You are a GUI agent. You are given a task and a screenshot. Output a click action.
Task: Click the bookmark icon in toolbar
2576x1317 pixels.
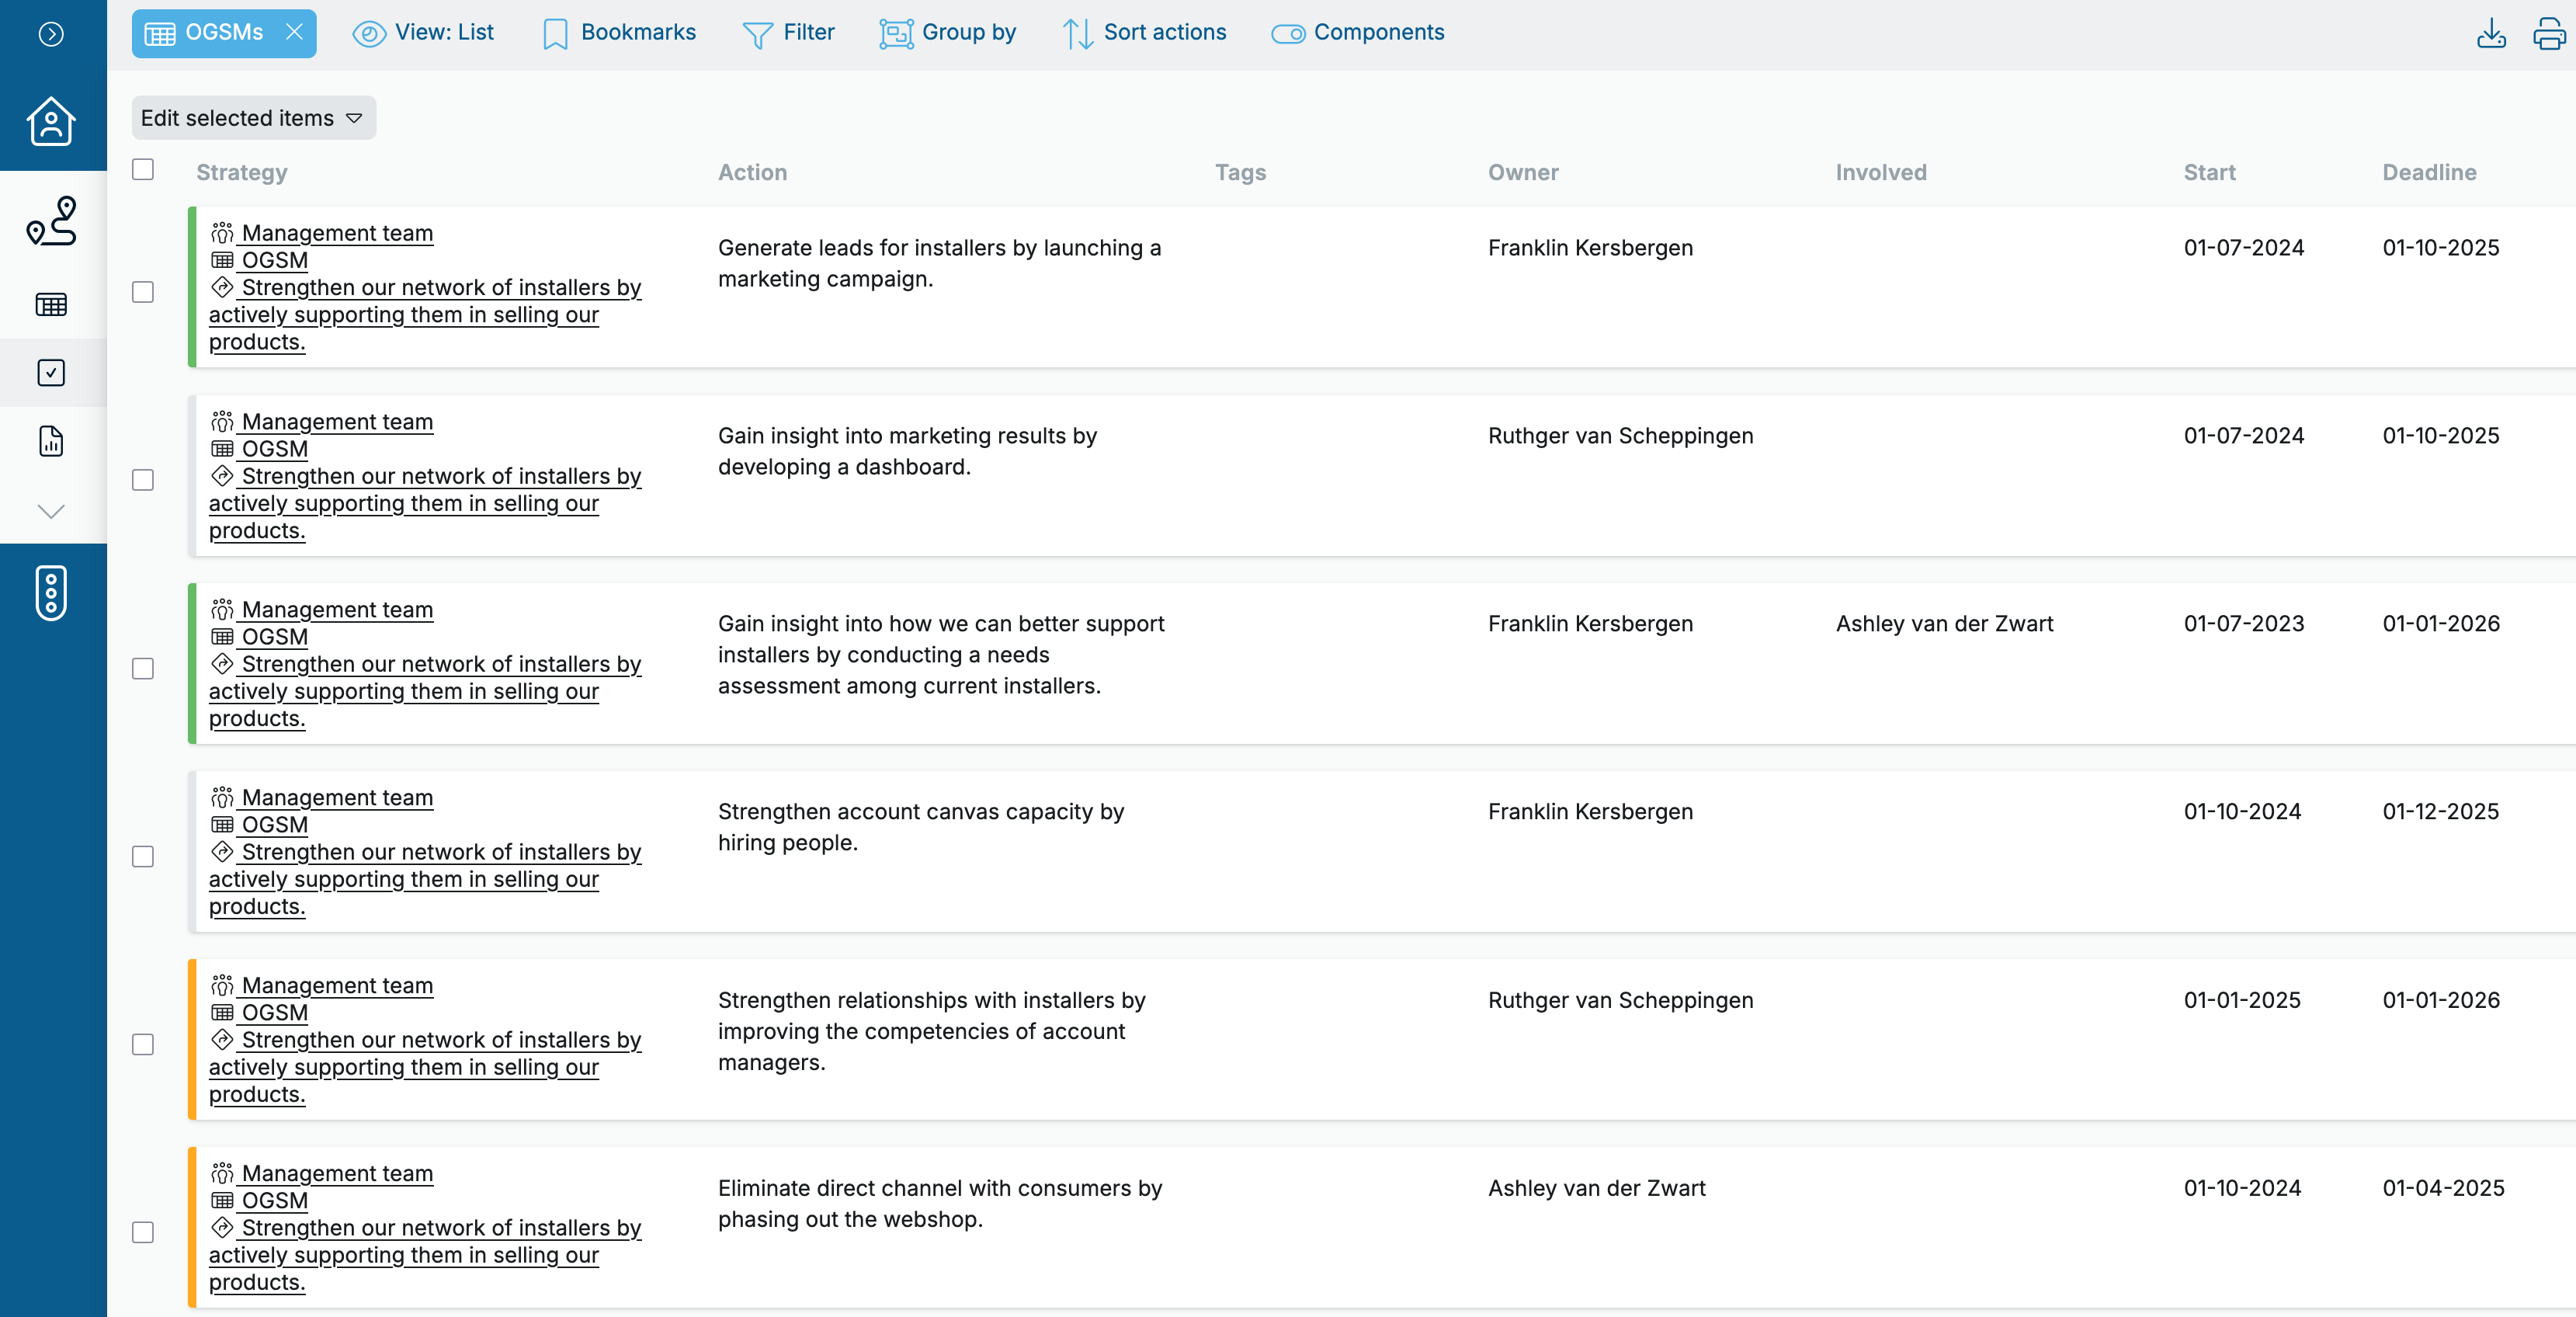click(x=555, y=34)
